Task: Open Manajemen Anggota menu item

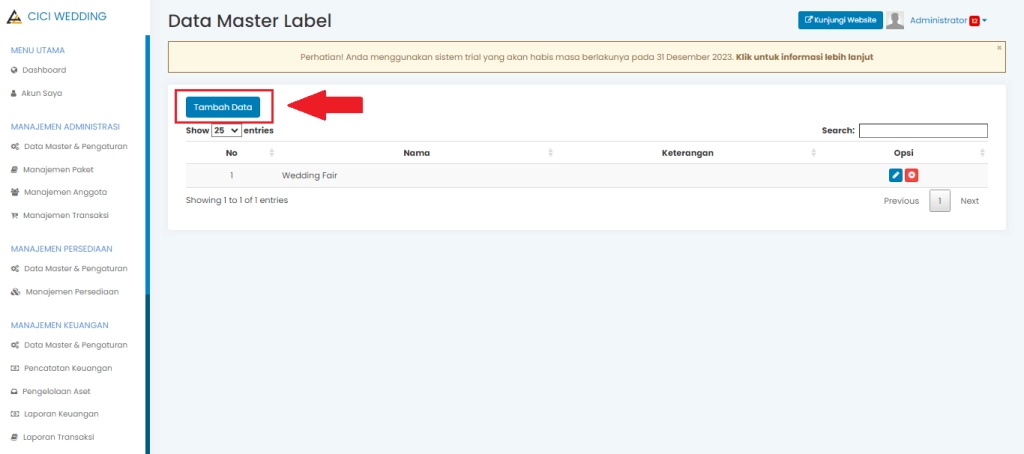Action: pos(65,192)
